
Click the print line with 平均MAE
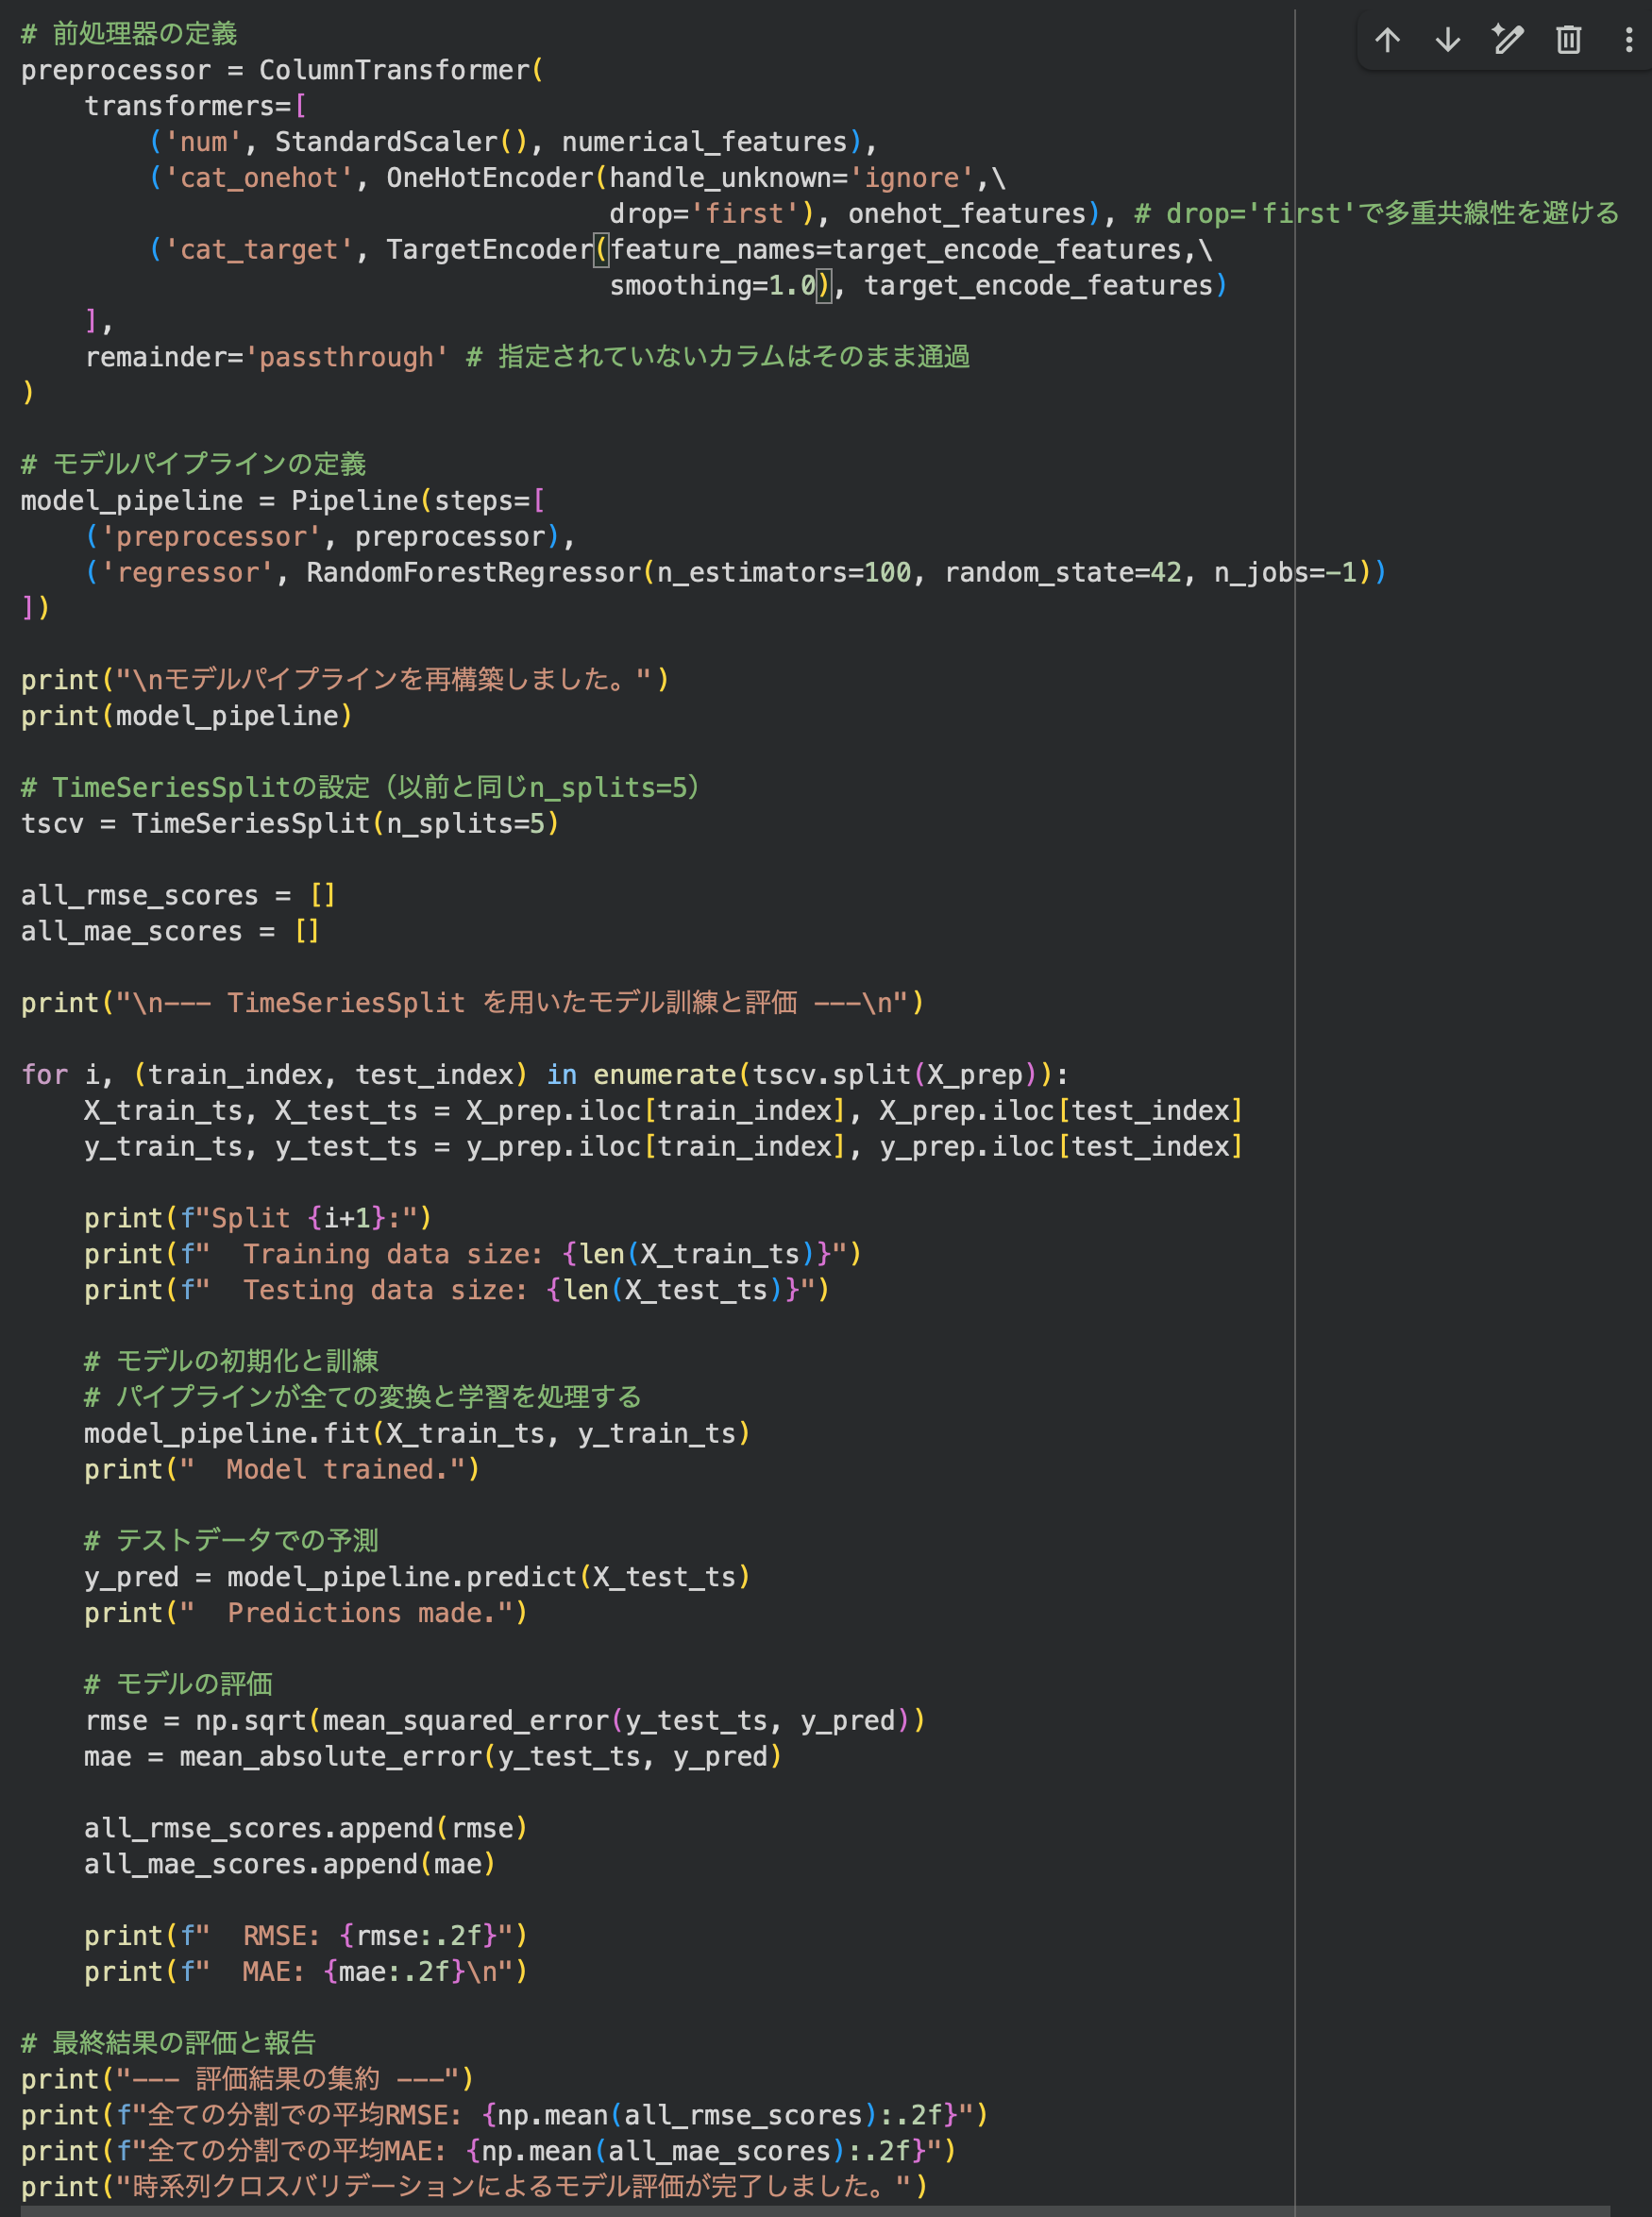(489, 2151)
